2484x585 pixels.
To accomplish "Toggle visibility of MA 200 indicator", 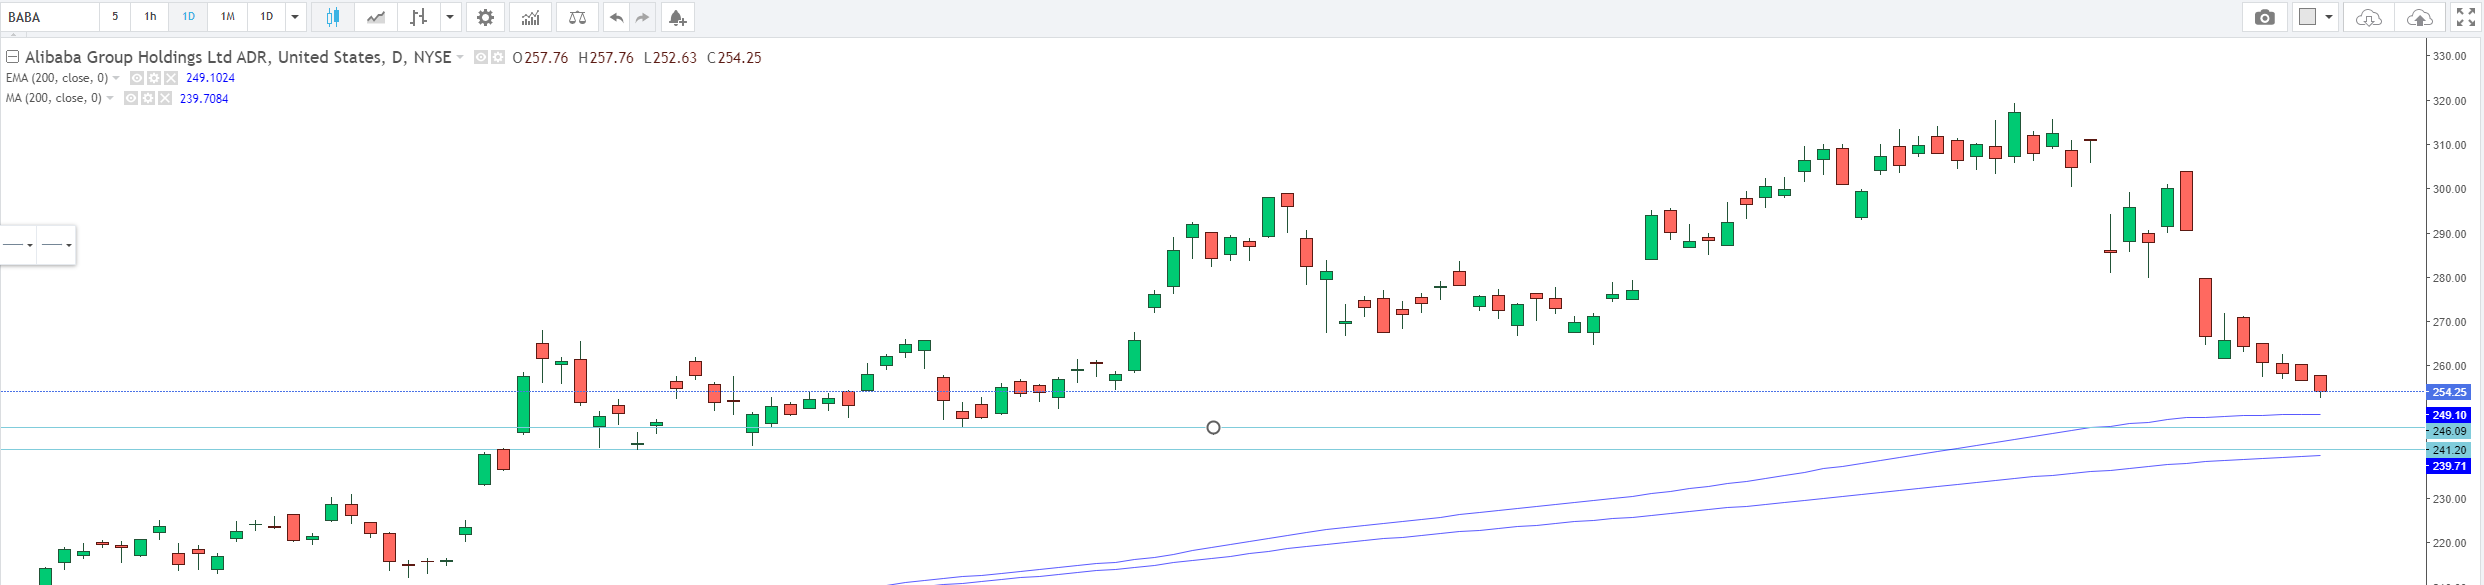I will pos(131,98).
